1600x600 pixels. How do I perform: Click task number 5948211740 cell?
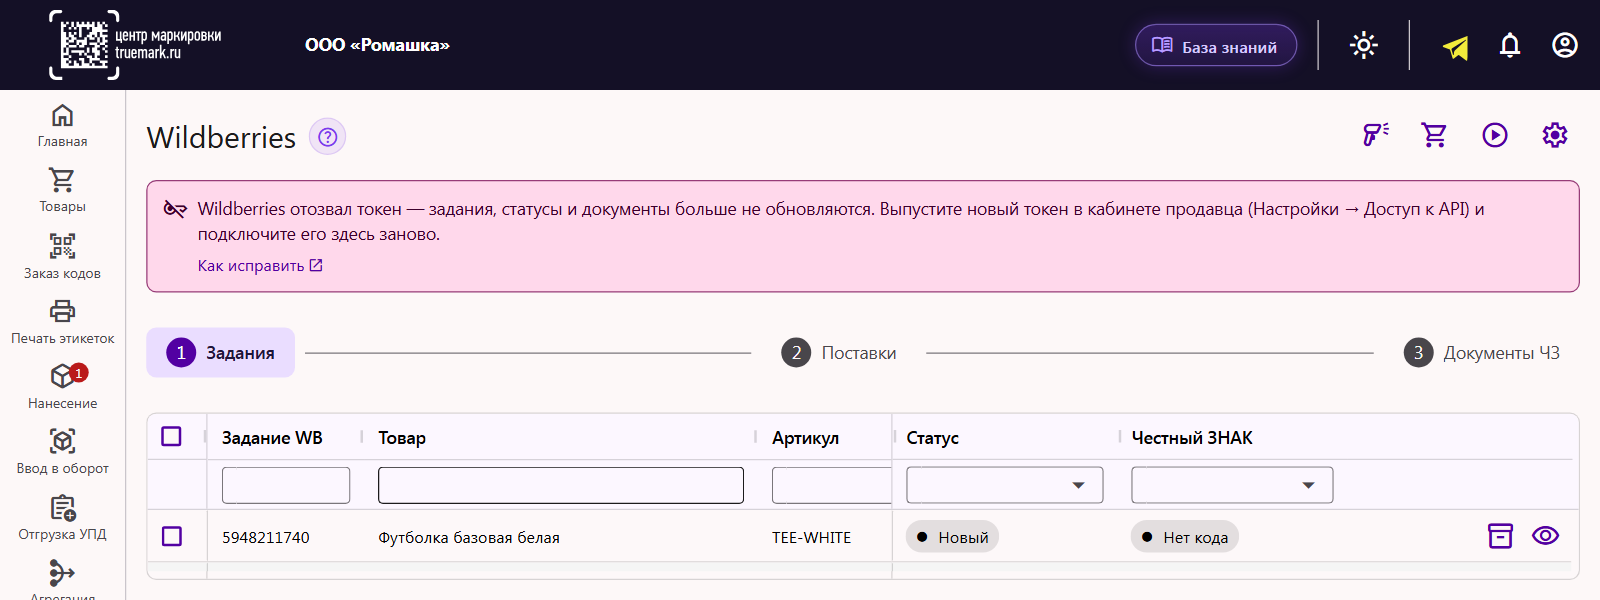(266, 538)
